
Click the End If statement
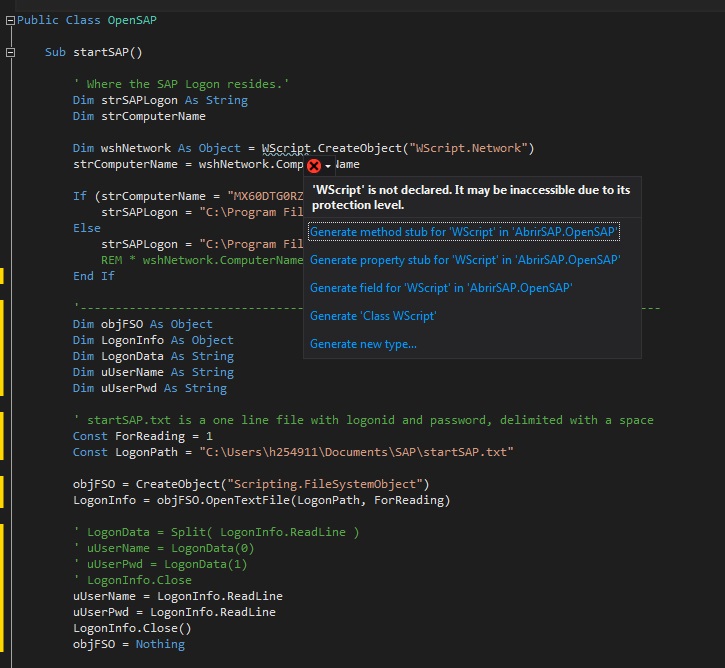pos(93,276)
